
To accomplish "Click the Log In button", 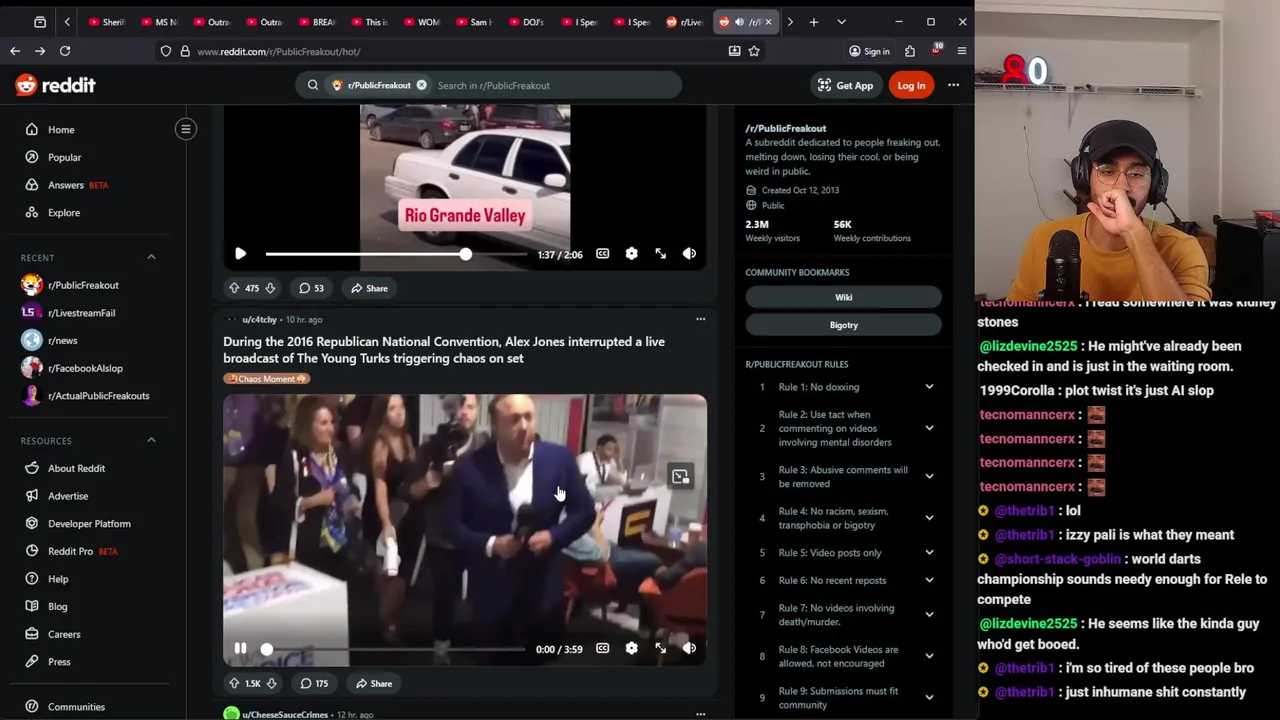I will [x=911, y=85].
